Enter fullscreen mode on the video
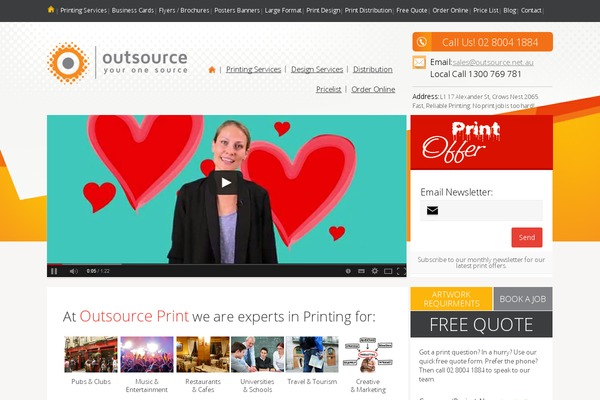Screen dimensions: 600x400 coord(401,271)
